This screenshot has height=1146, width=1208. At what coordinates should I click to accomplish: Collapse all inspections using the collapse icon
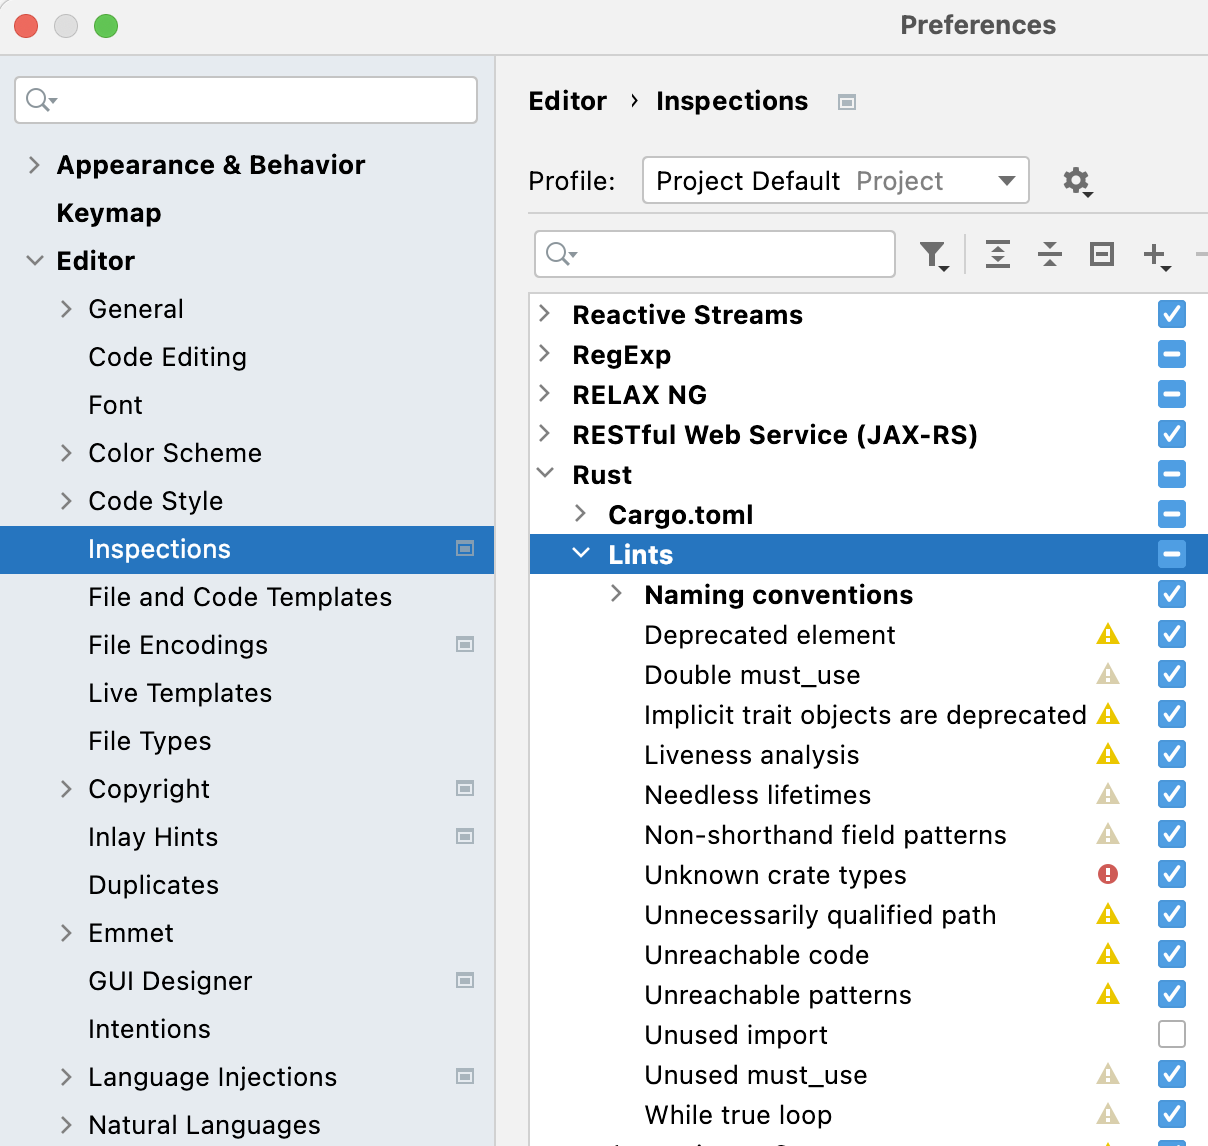pyautogui.click(x=1049, y=255)
